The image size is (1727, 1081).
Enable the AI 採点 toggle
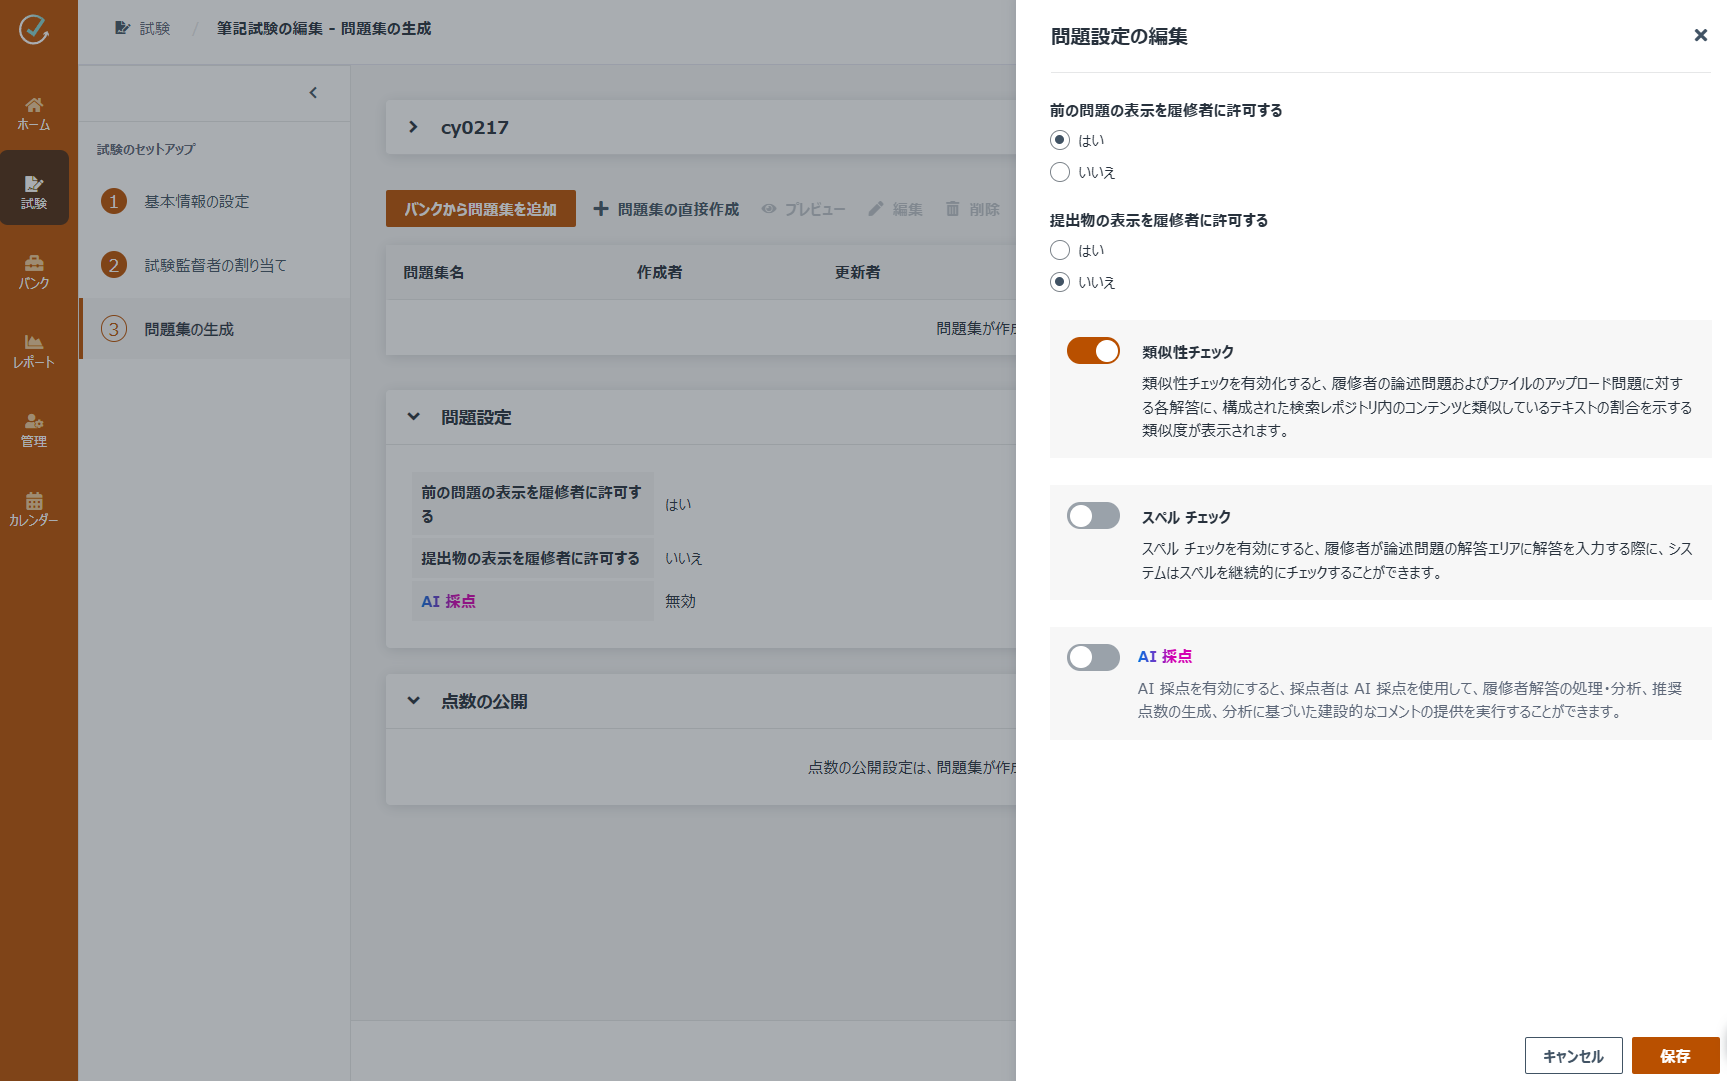[1092, 657]
